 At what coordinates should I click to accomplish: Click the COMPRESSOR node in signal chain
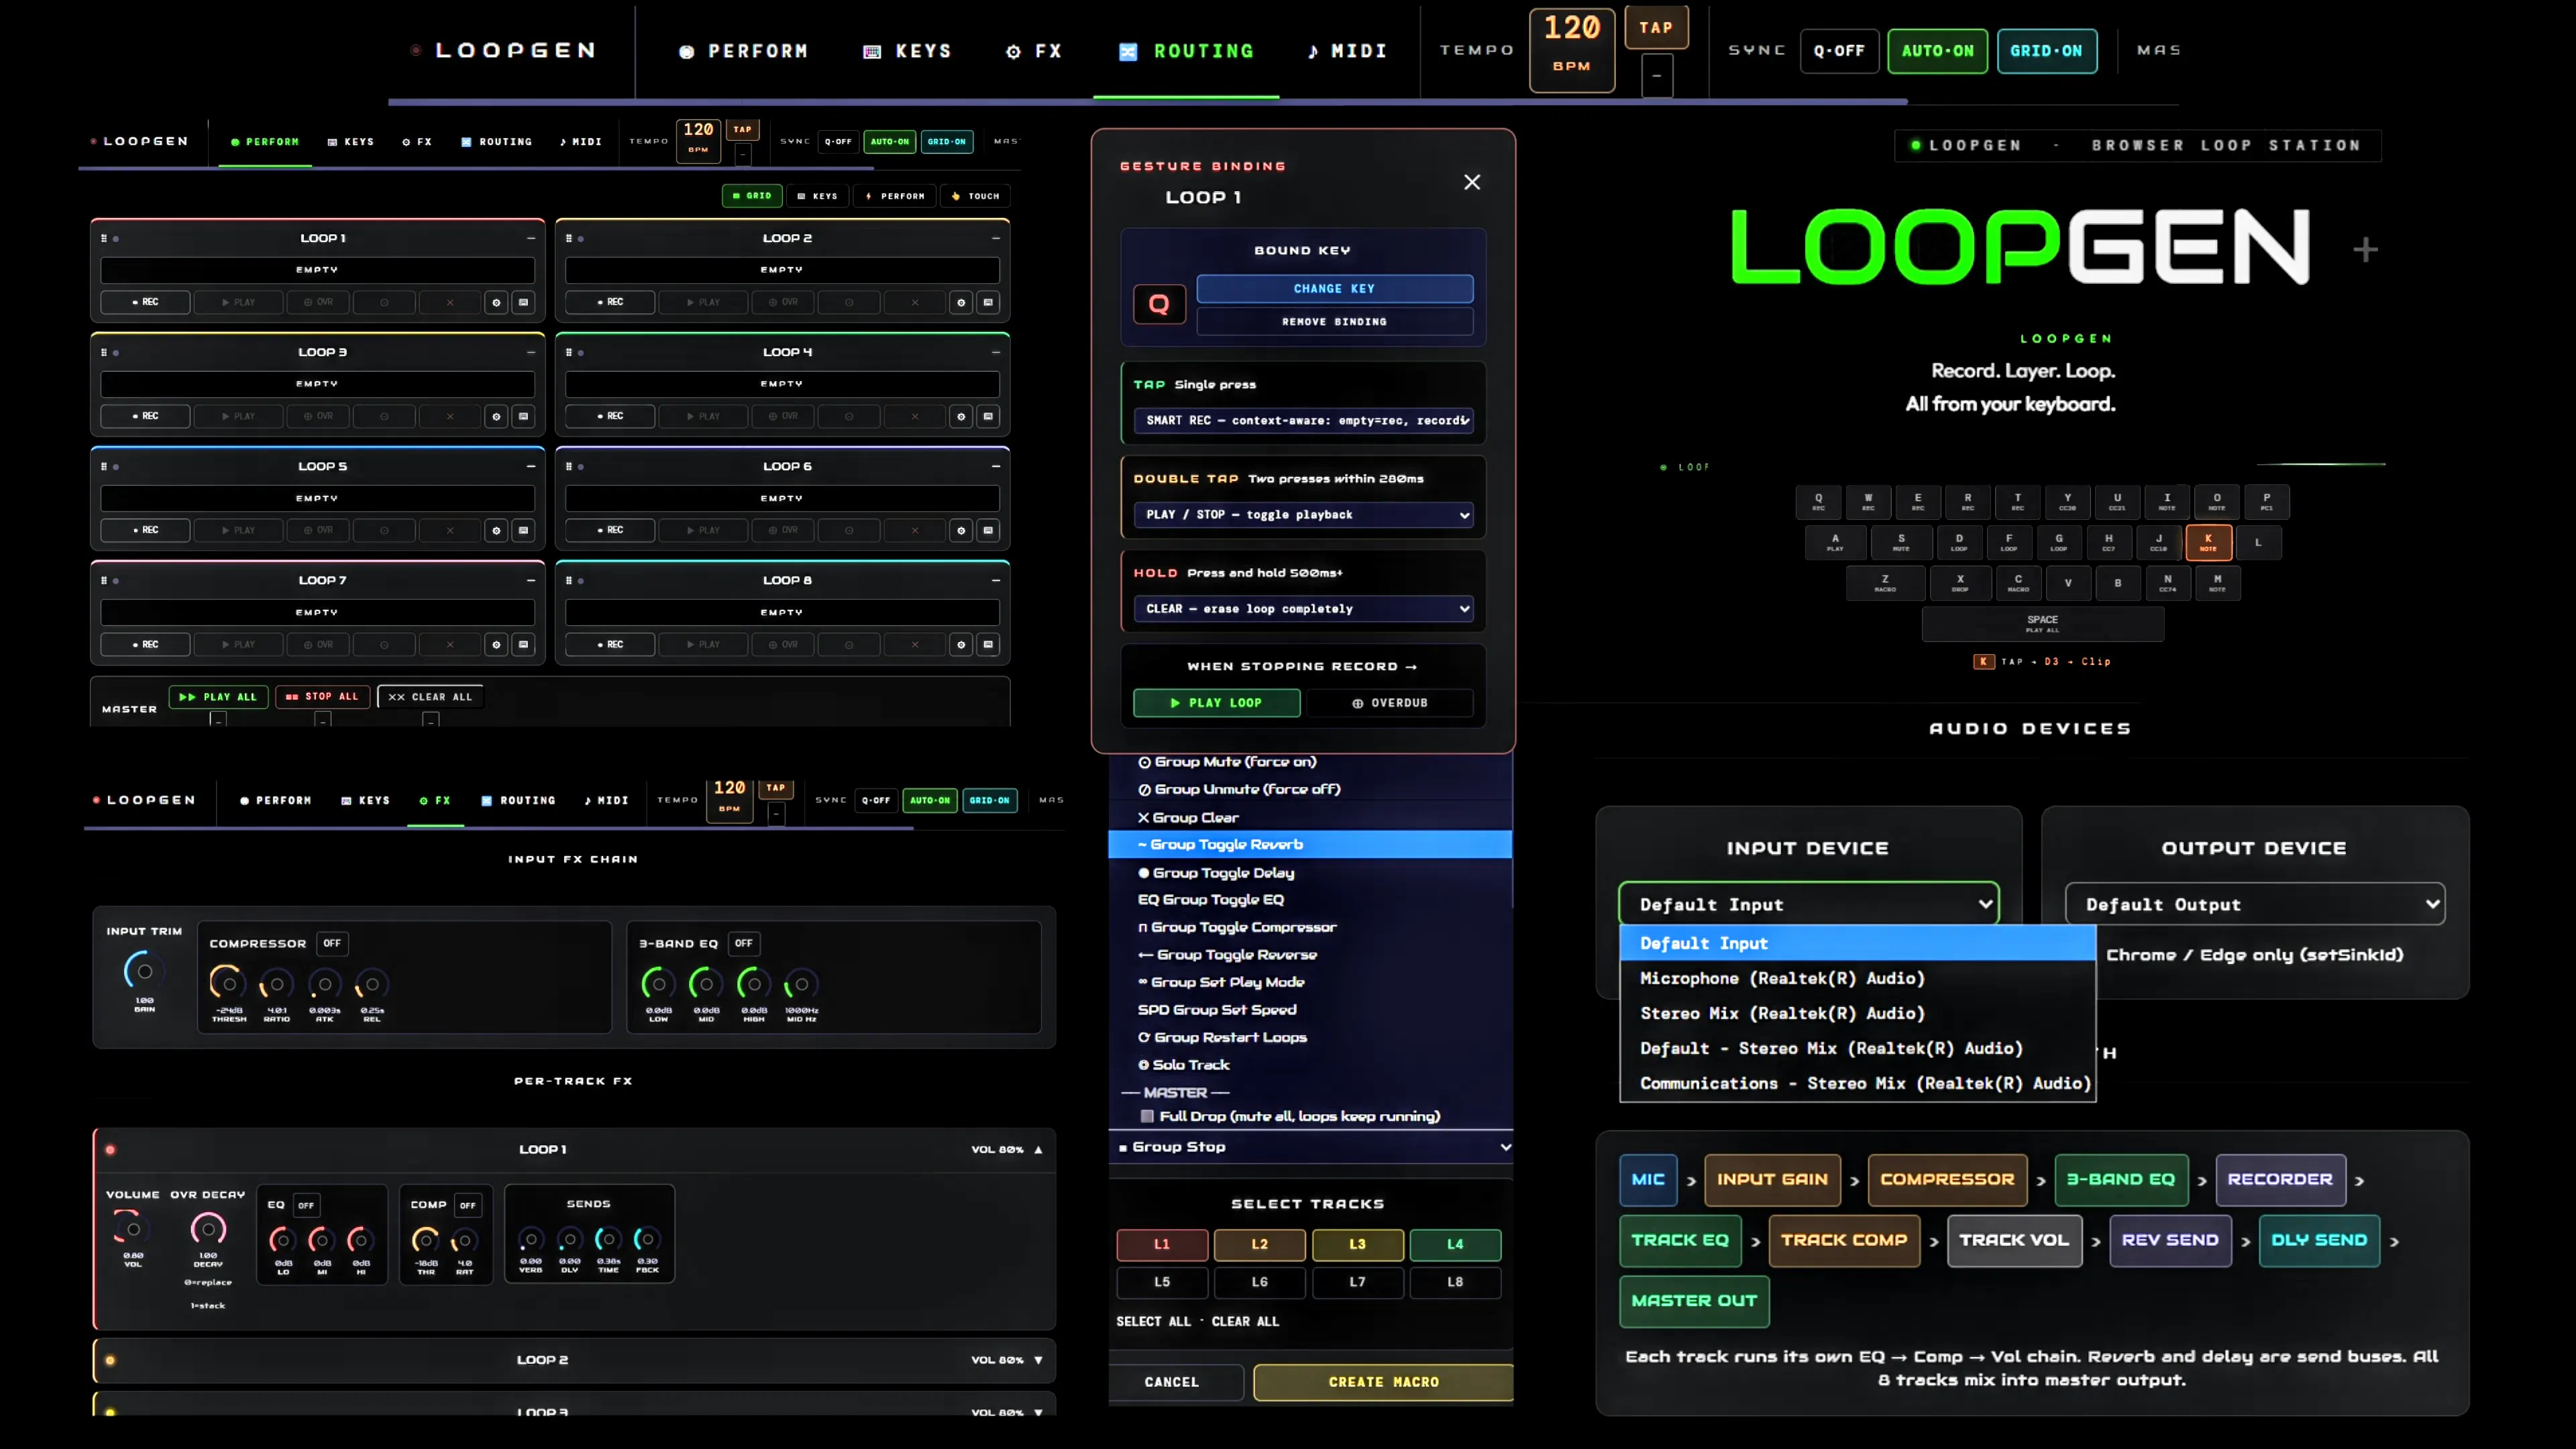[x=1947, y=1180]
